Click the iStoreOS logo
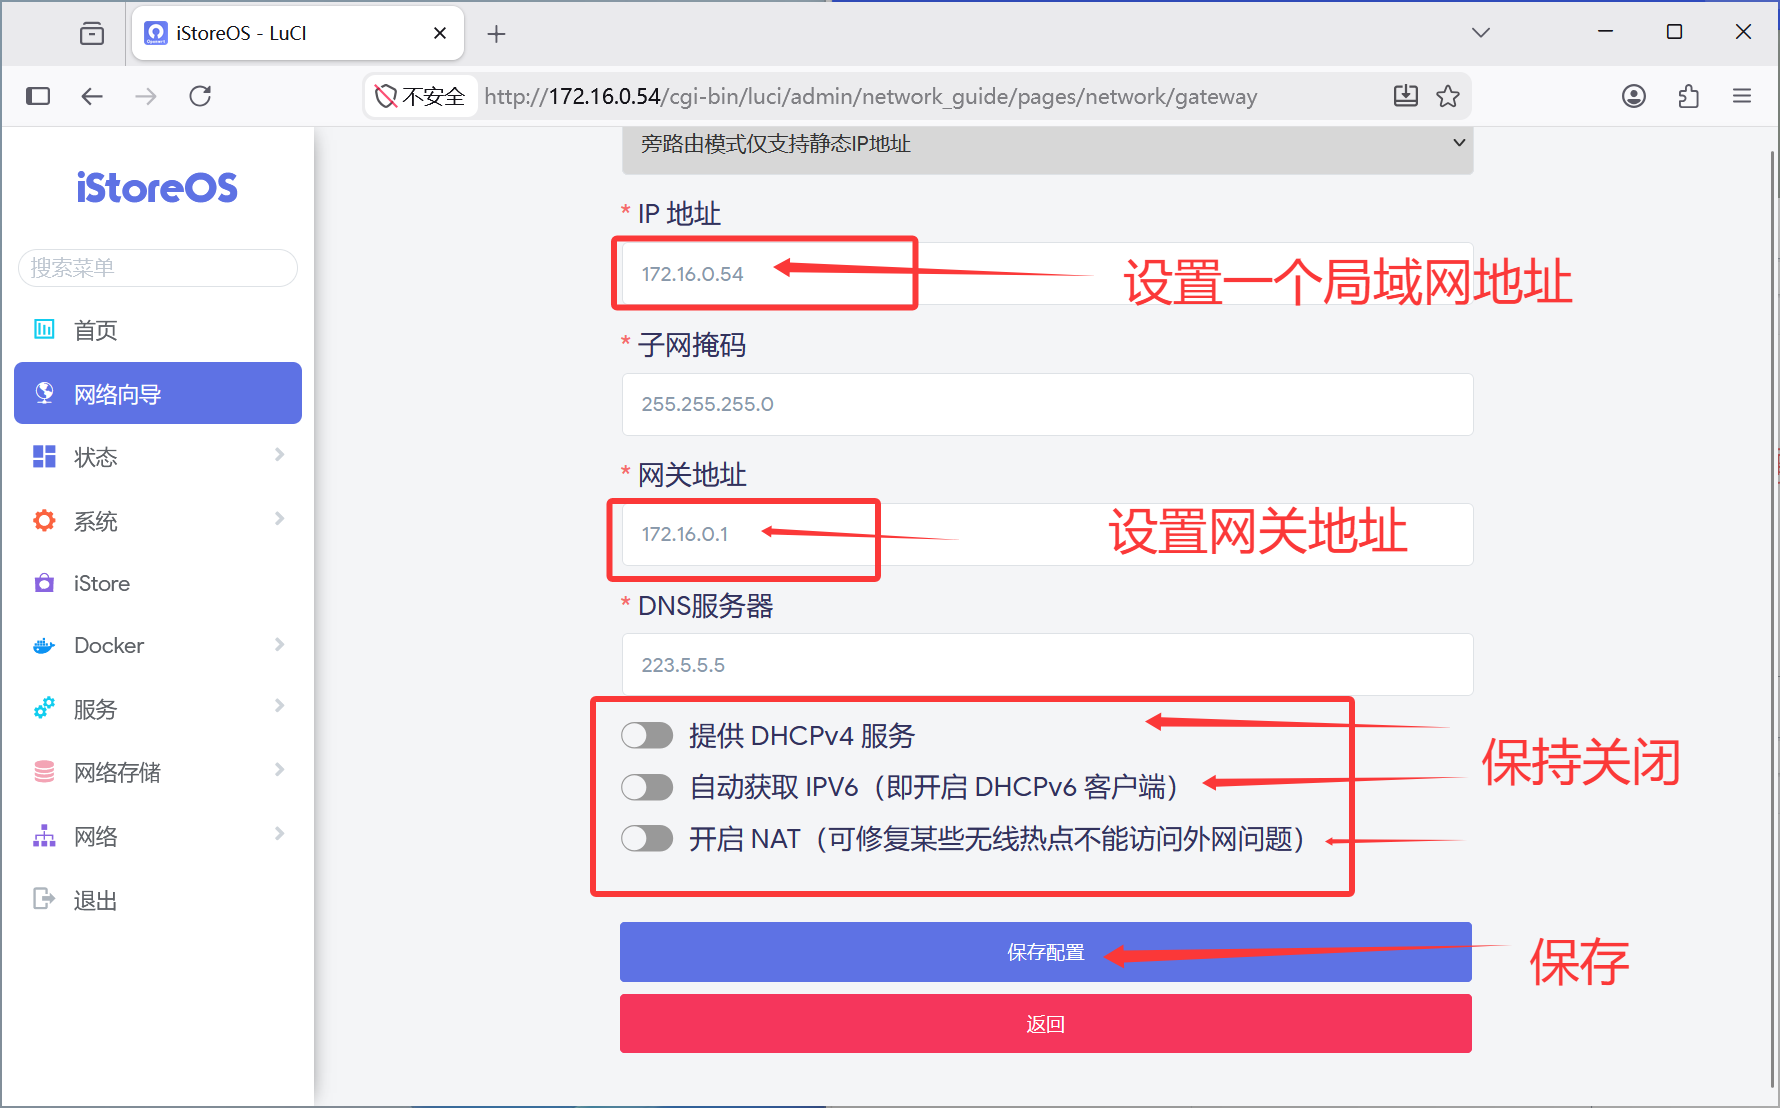 pyautogui.click(x=157, y=188)
